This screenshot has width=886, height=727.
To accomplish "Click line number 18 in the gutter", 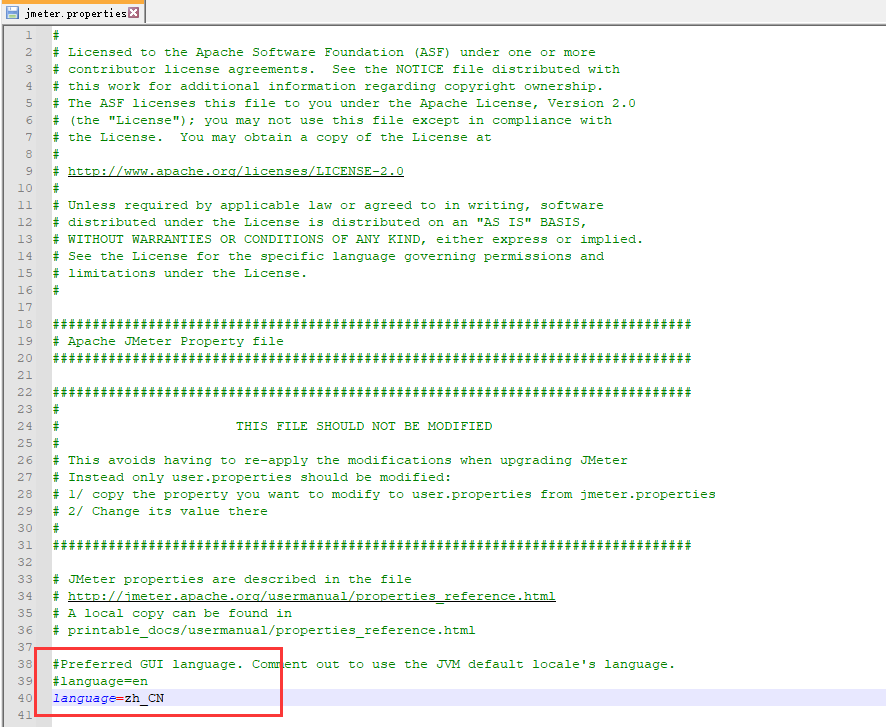I will pos(25,324).
